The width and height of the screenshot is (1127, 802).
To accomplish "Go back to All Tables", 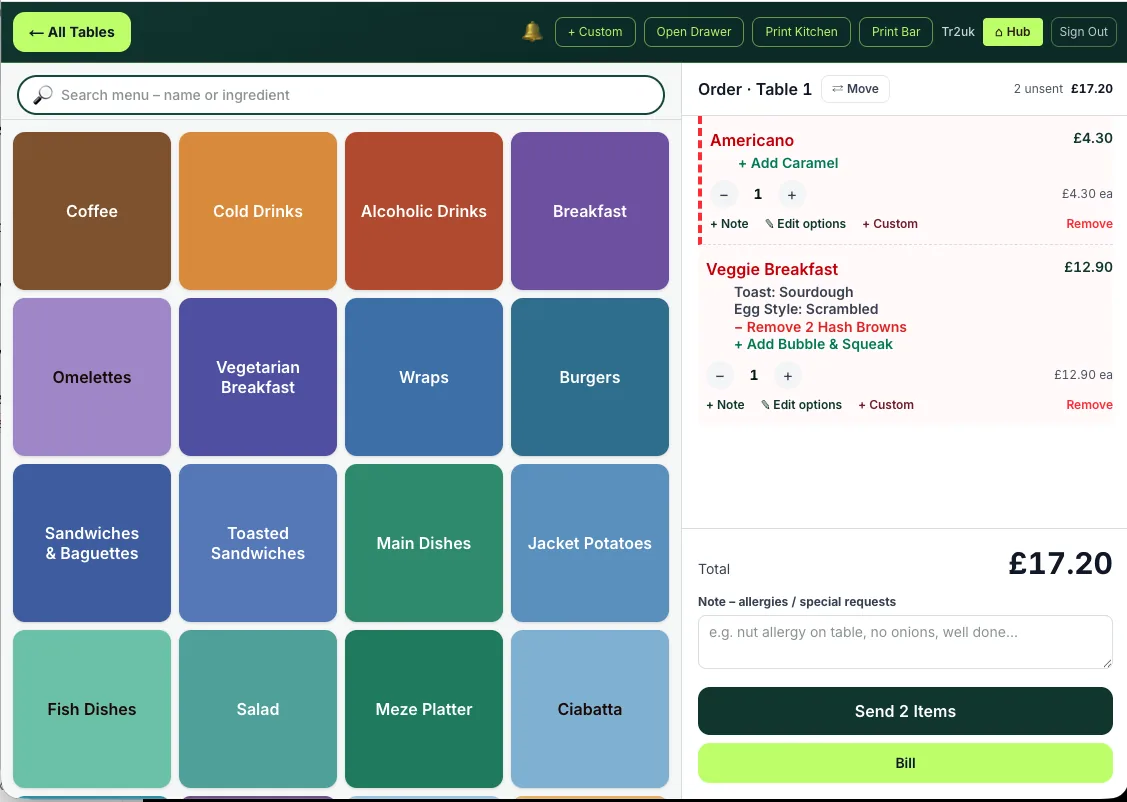I will (72, 32).
